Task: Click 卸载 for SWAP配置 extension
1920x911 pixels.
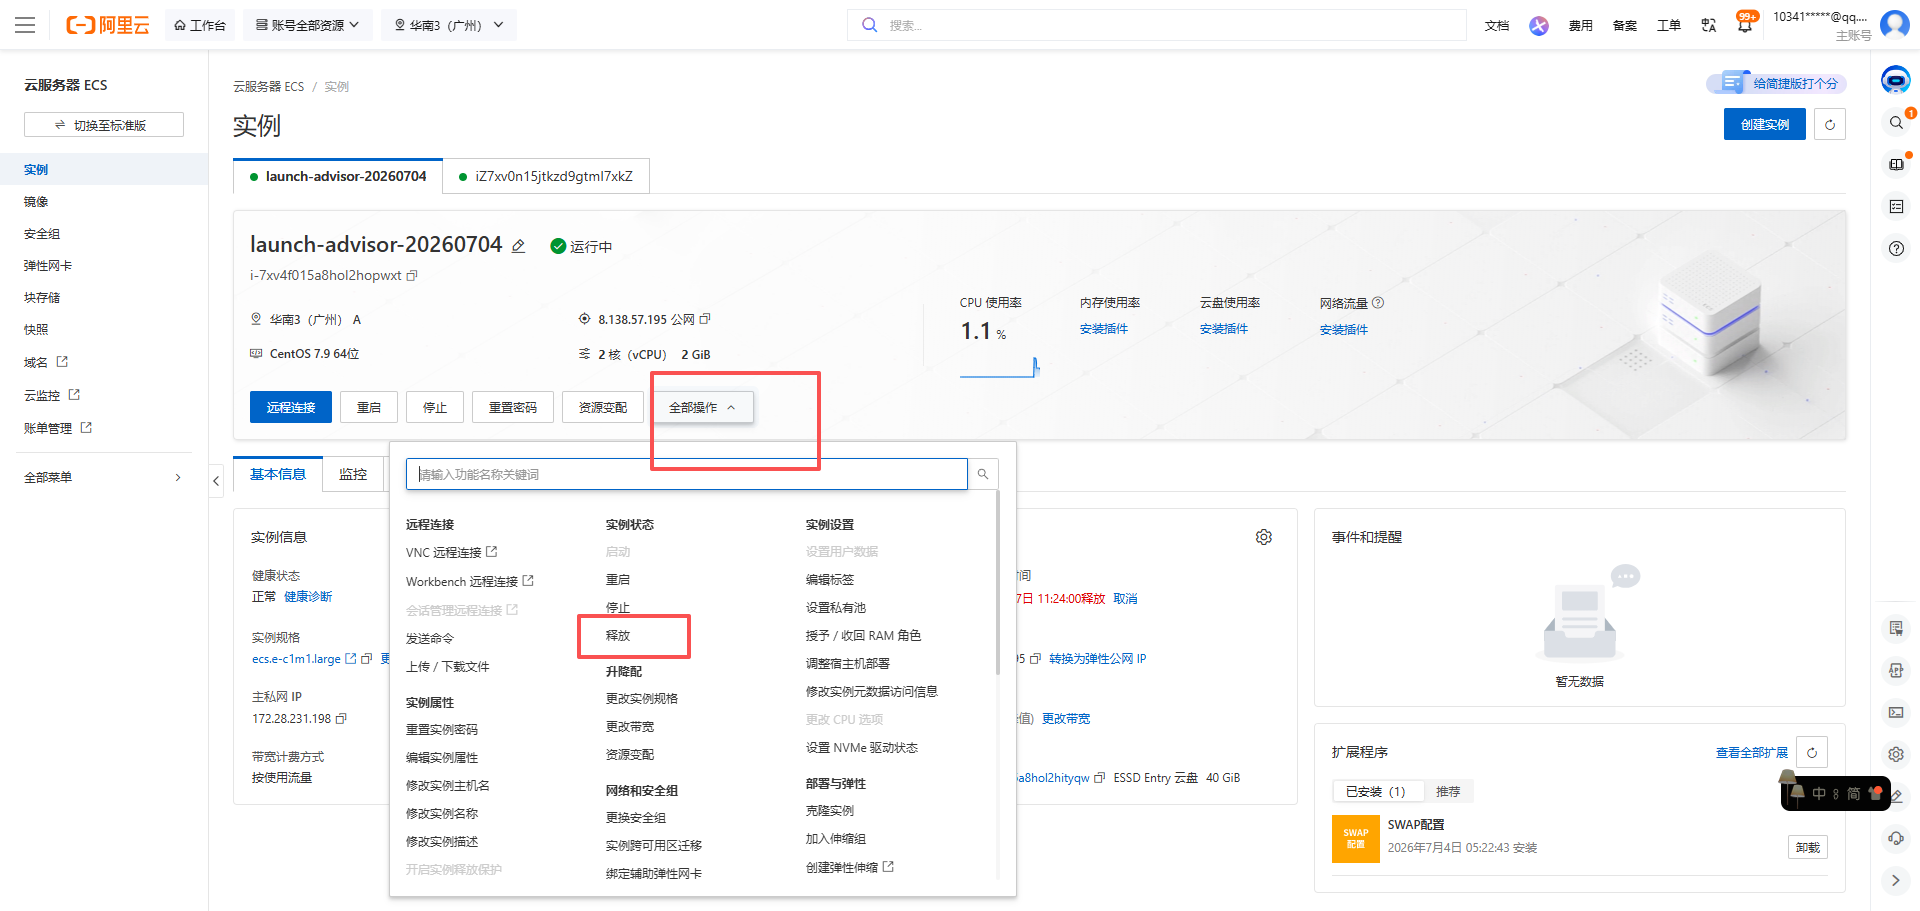Action: [1808, 847]
